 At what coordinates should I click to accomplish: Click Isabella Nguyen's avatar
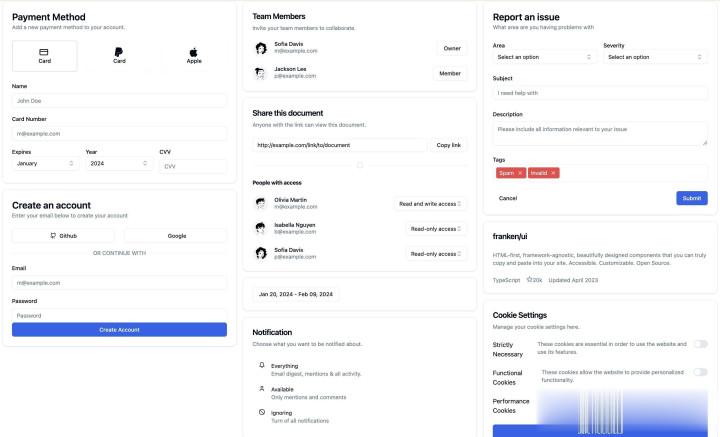tap(261, 228)
